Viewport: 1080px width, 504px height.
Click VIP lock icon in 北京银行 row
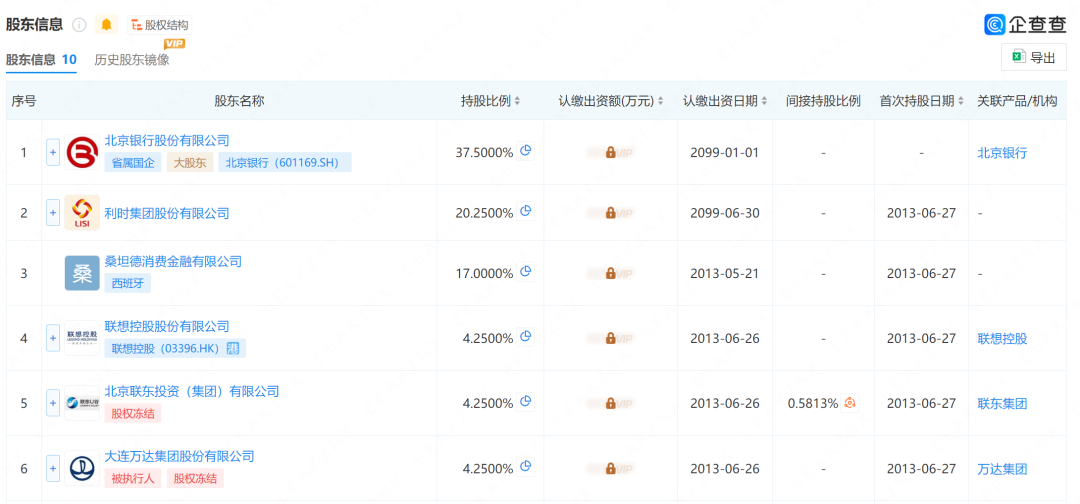[610, 153]
